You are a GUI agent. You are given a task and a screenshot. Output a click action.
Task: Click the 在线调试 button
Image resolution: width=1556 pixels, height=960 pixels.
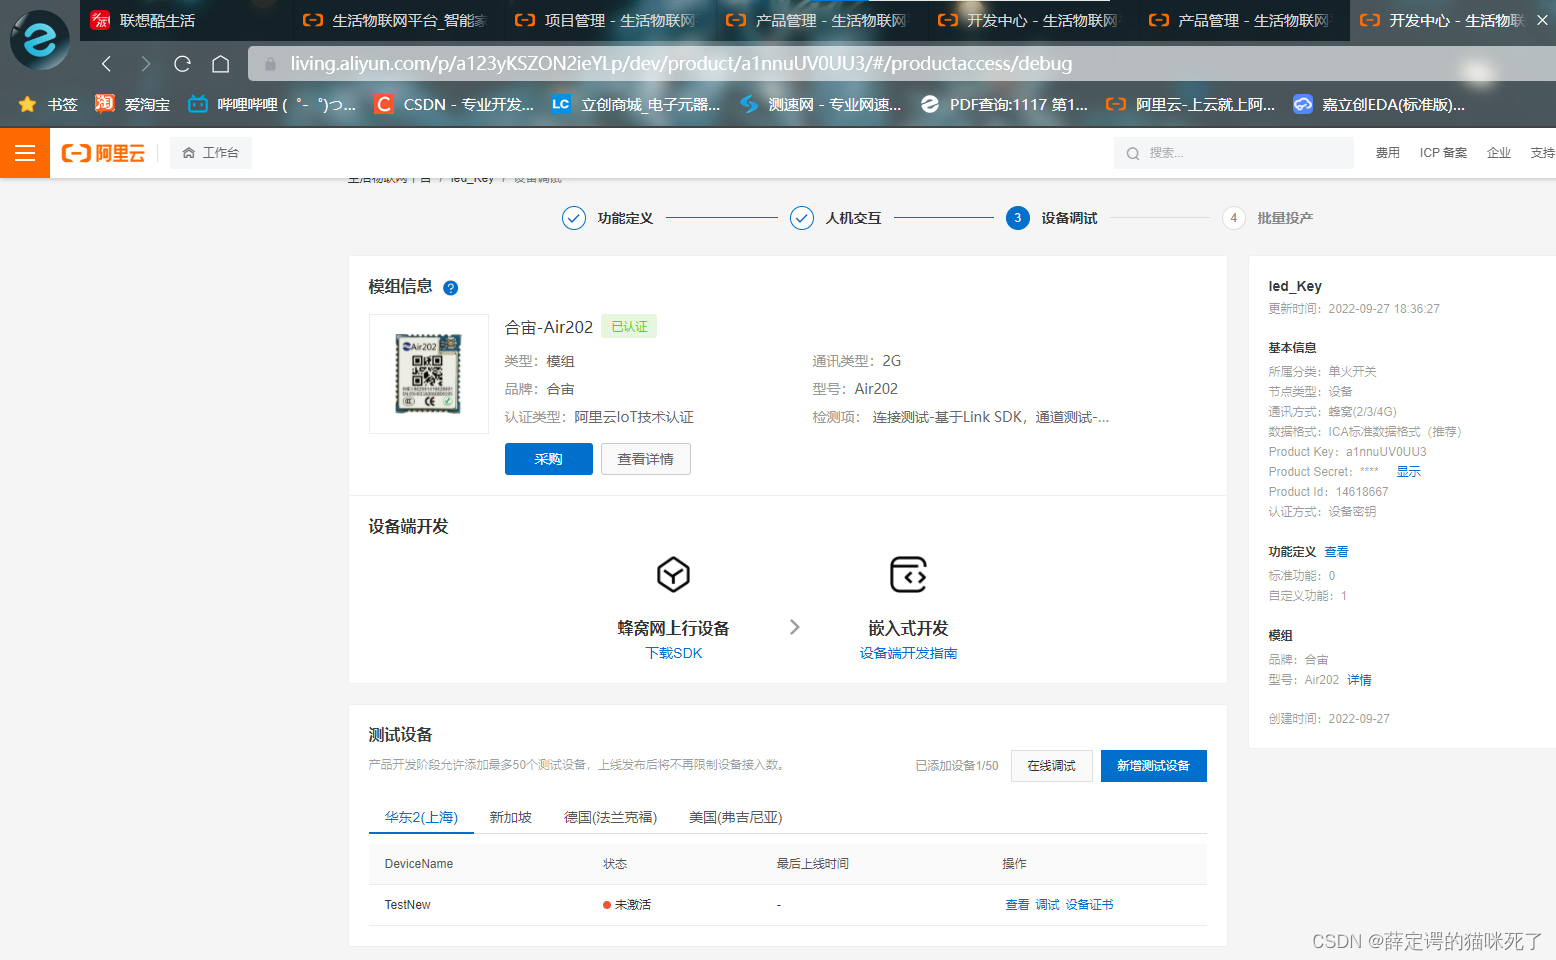point(1052,766)
